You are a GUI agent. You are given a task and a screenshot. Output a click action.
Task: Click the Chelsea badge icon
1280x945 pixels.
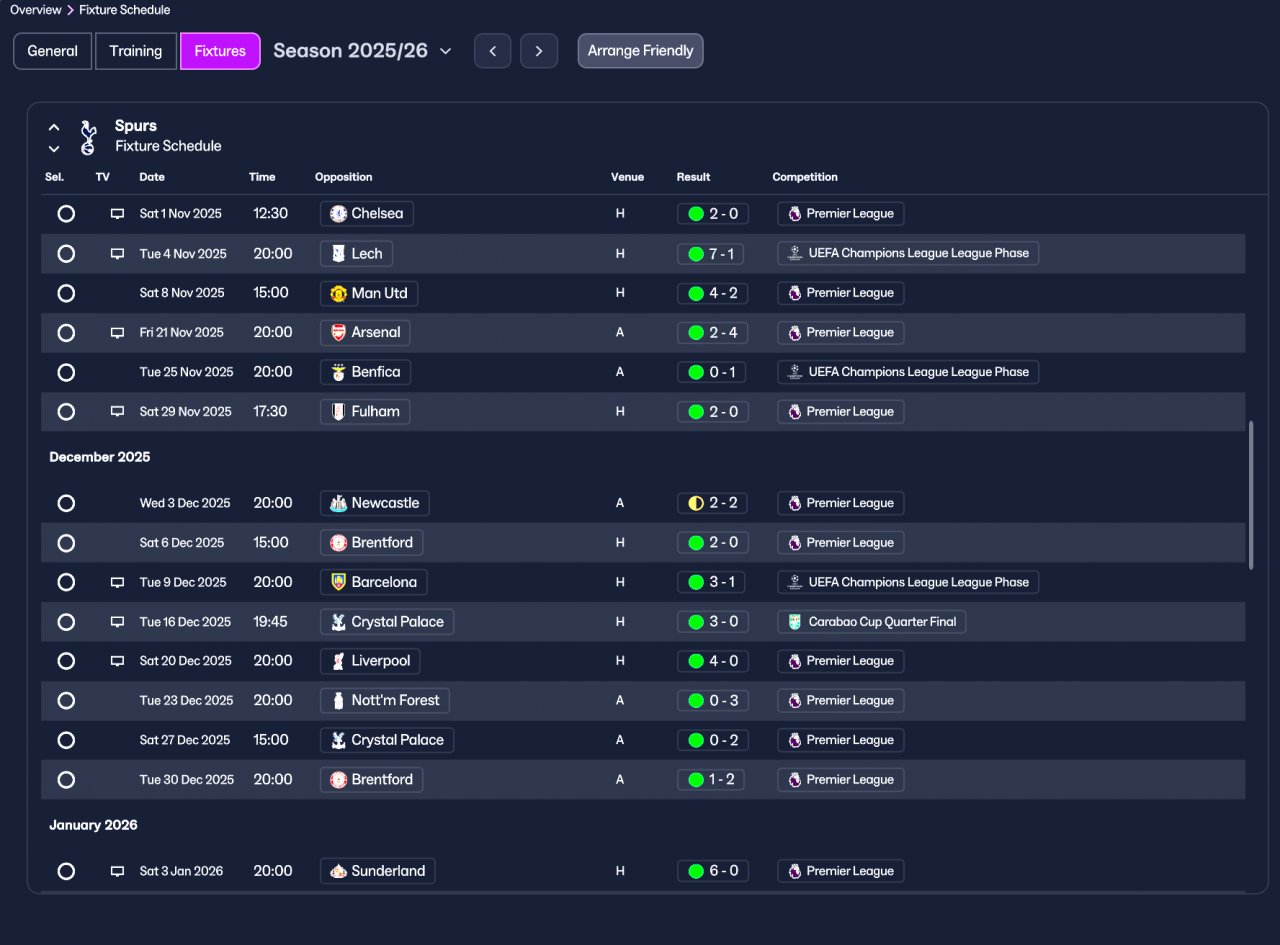(x=338, y=214)
